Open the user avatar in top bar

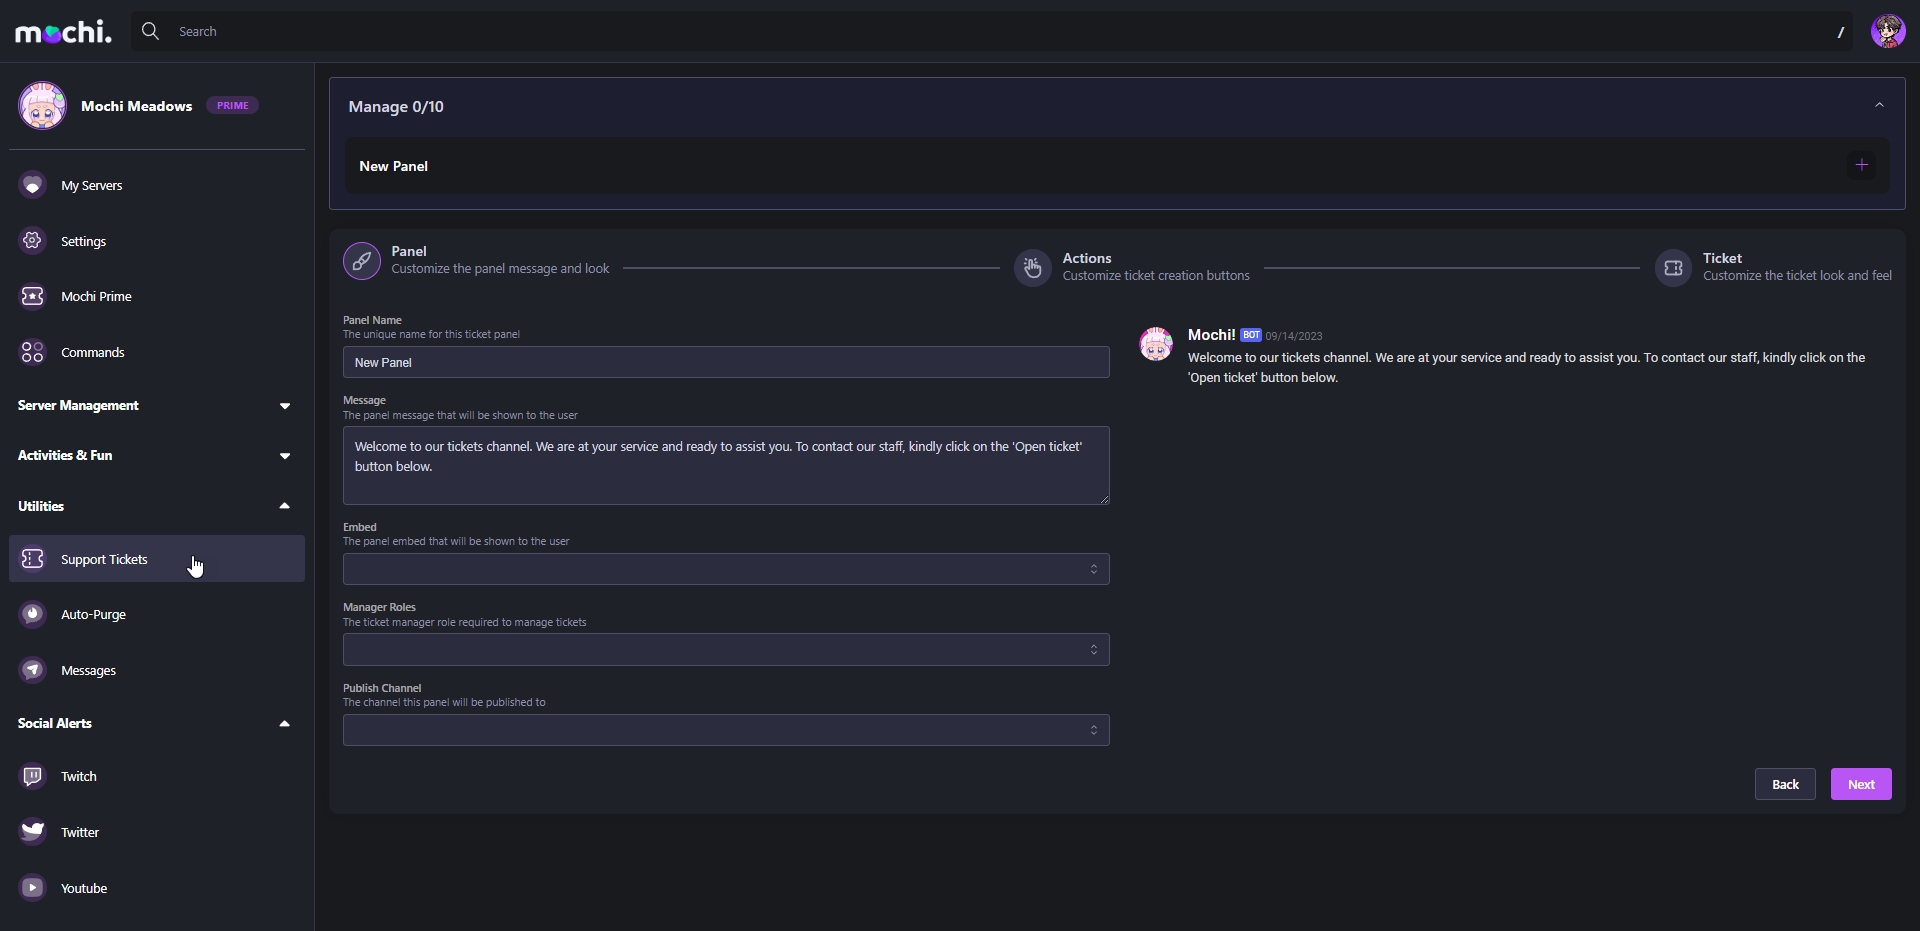1888,32
